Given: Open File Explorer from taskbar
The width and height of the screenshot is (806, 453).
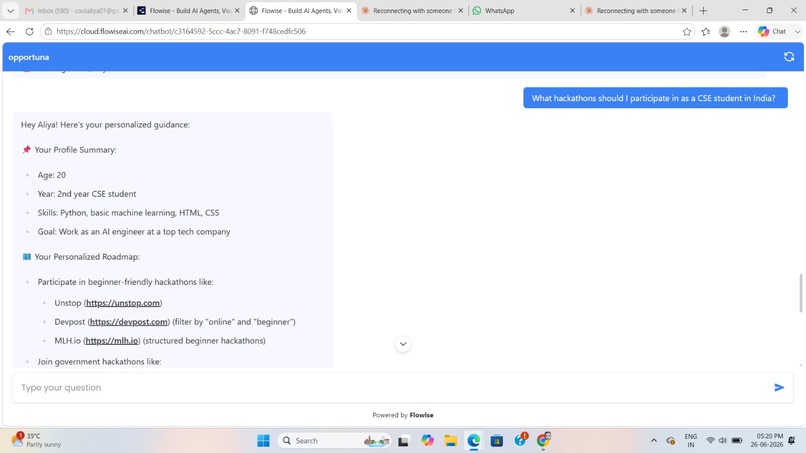Looking at the screenshot, I should [451, 441].
